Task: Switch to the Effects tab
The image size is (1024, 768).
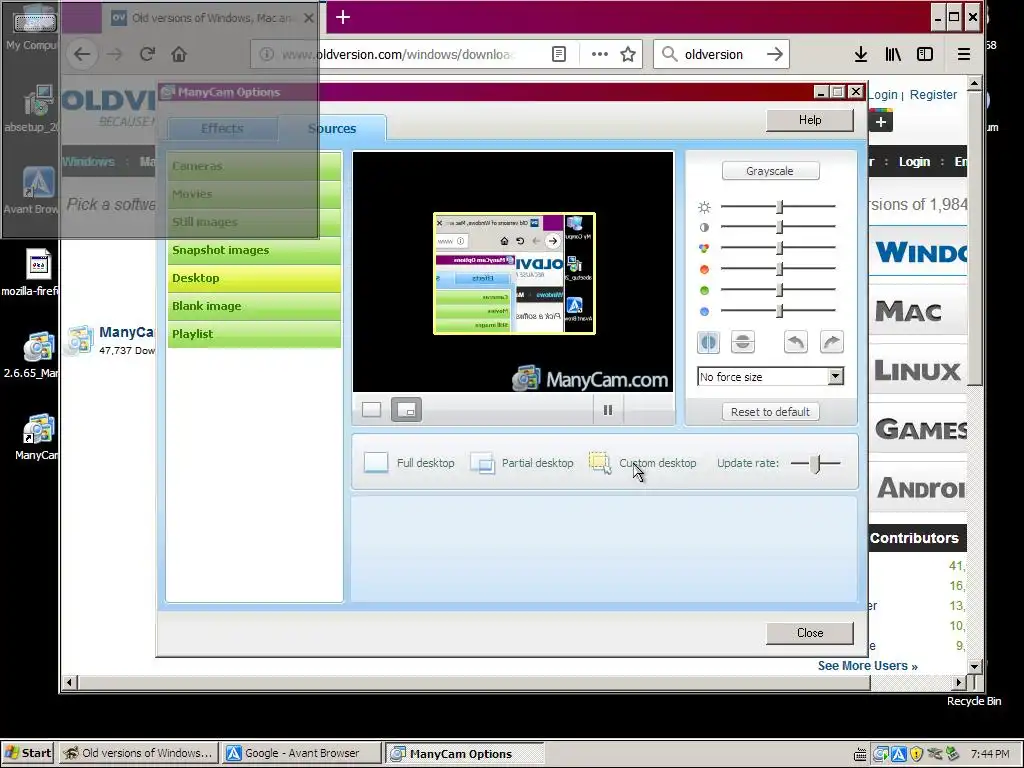Action: [222, 129]
